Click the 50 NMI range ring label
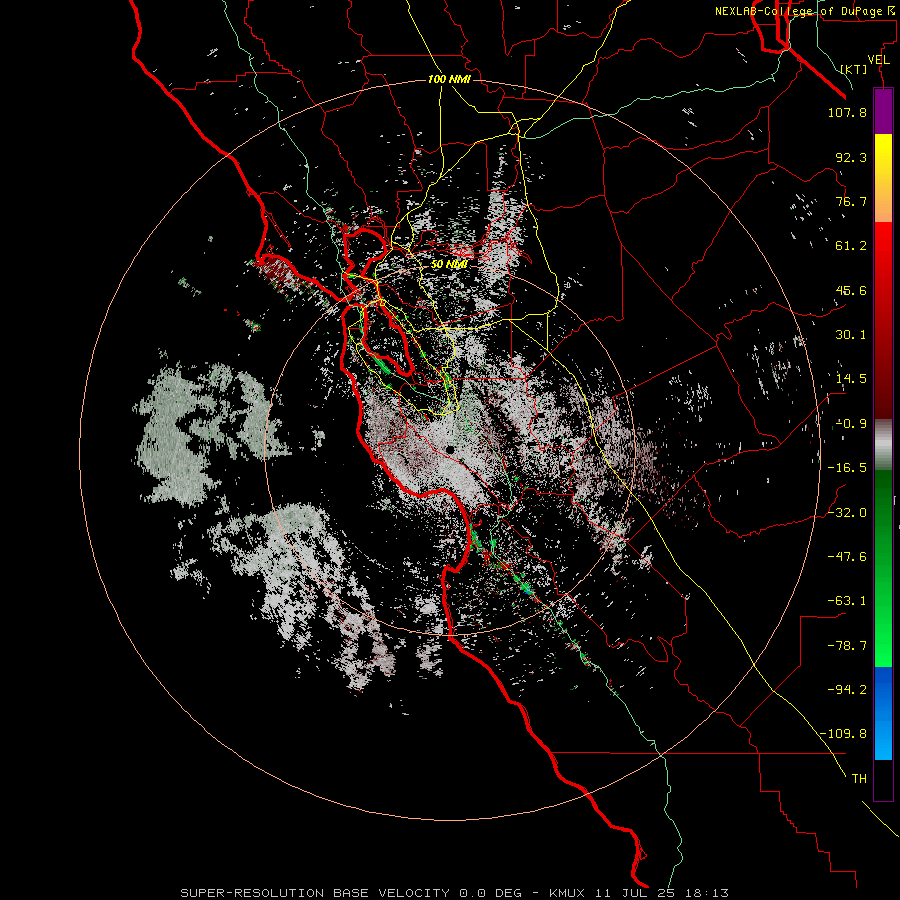The image size is (900, 900). tap(448, 264)
